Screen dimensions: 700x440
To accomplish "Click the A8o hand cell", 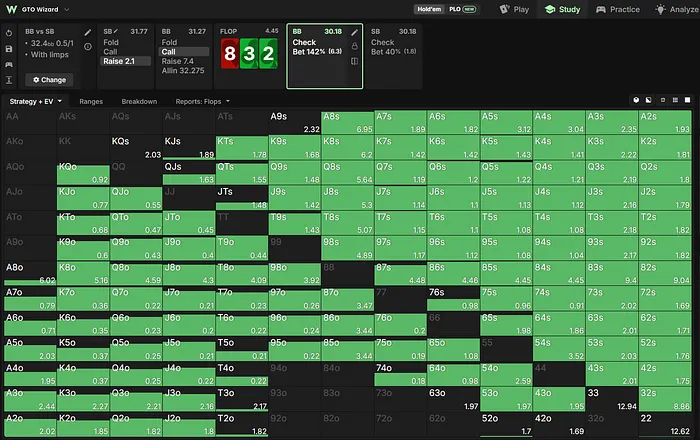I will (30, 274).
